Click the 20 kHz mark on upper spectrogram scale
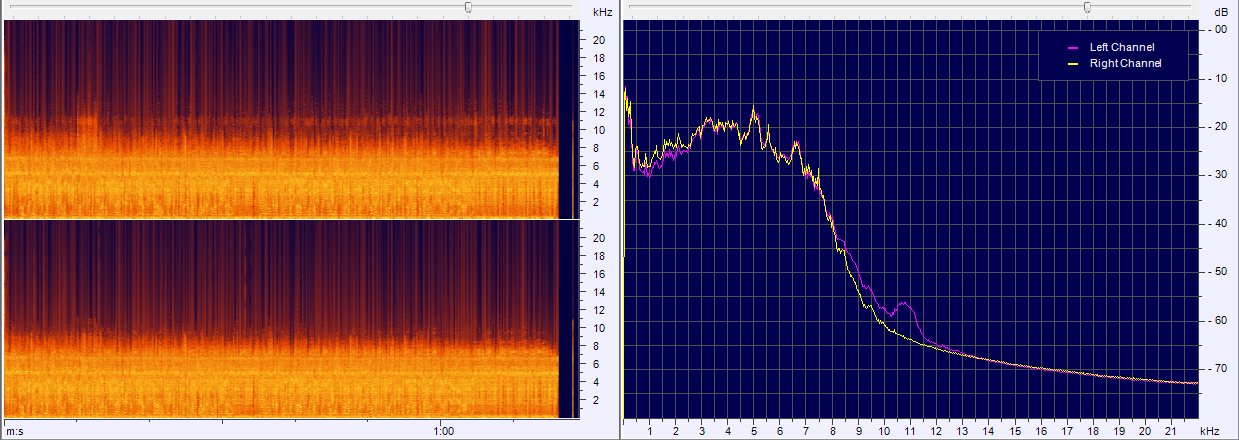The height and width of the screenshot is (440, 1239). click(x=599, y=40)
